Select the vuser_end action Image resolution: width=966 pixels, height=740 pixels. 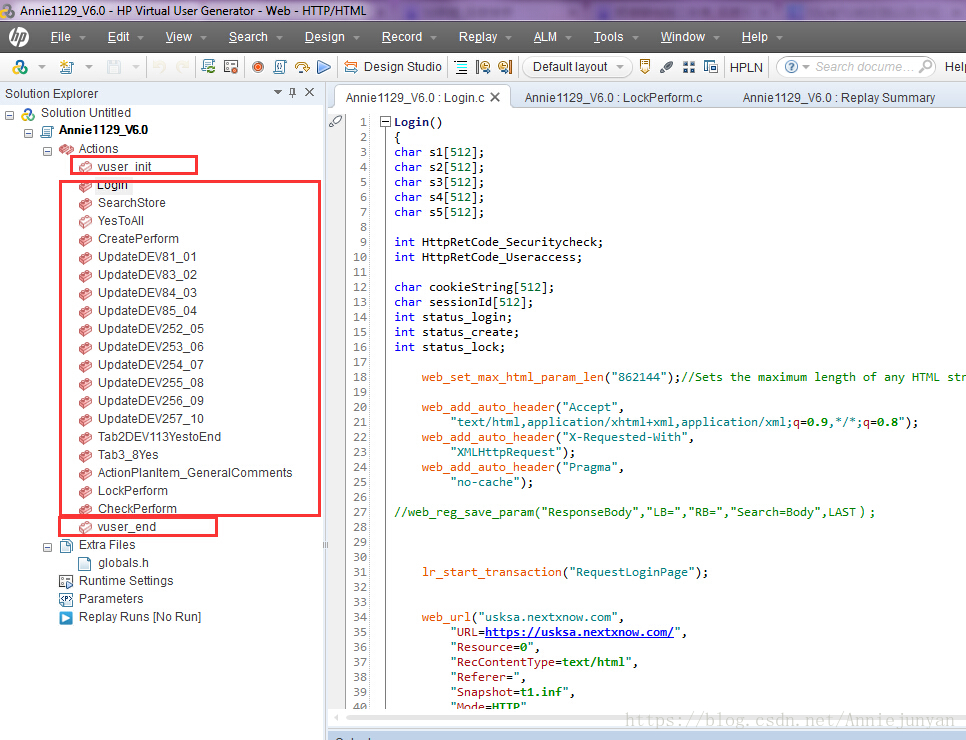[126, 527]
